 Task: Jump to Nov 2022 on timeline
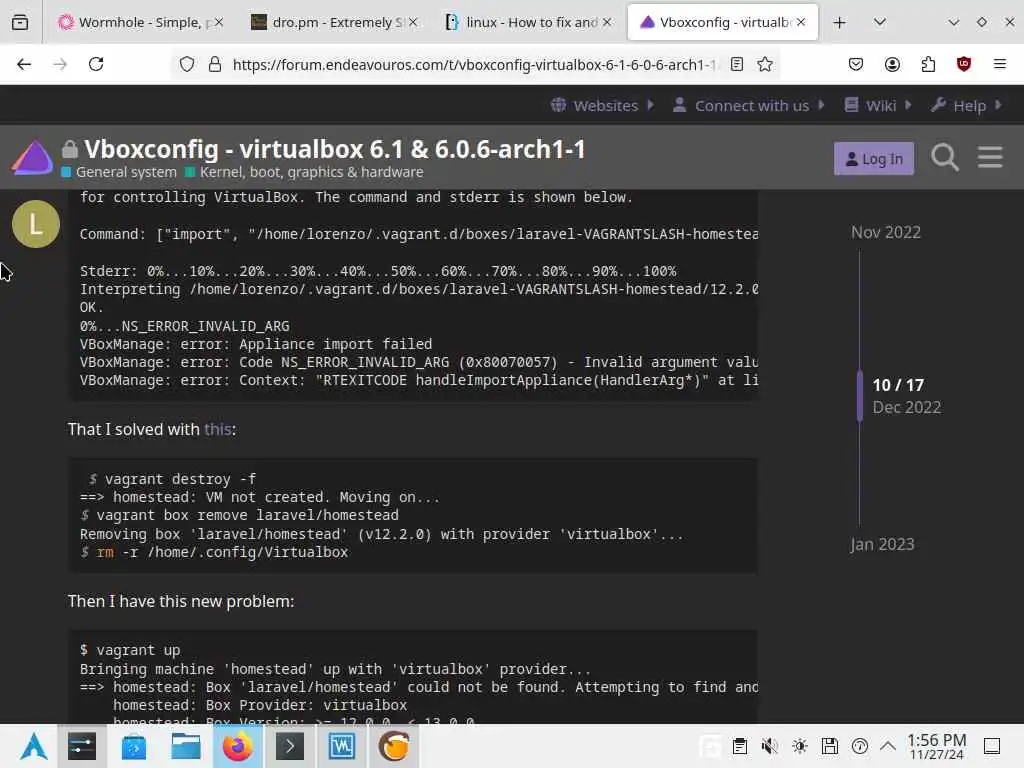[886, 232]
